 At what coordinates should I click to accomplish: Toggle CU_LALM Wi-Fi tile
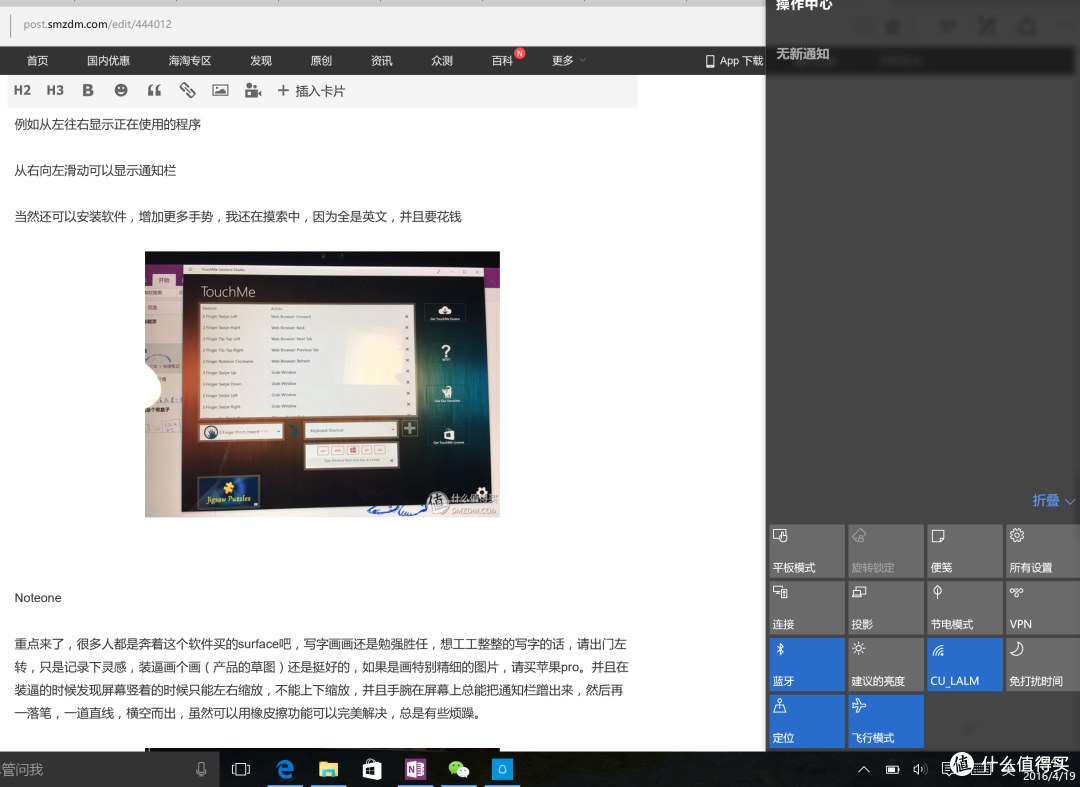(964, 664)
